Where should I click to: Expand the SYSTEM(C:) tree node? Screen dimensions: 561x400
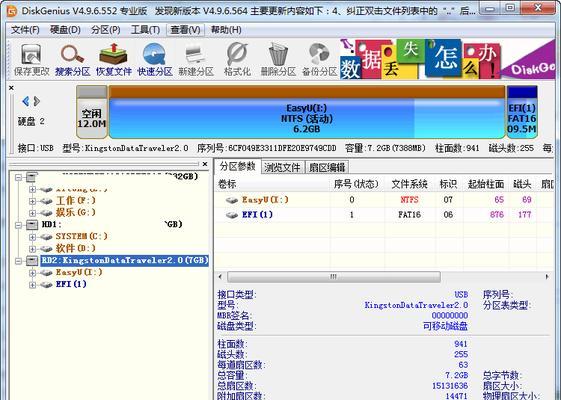(x=32, y=237)
